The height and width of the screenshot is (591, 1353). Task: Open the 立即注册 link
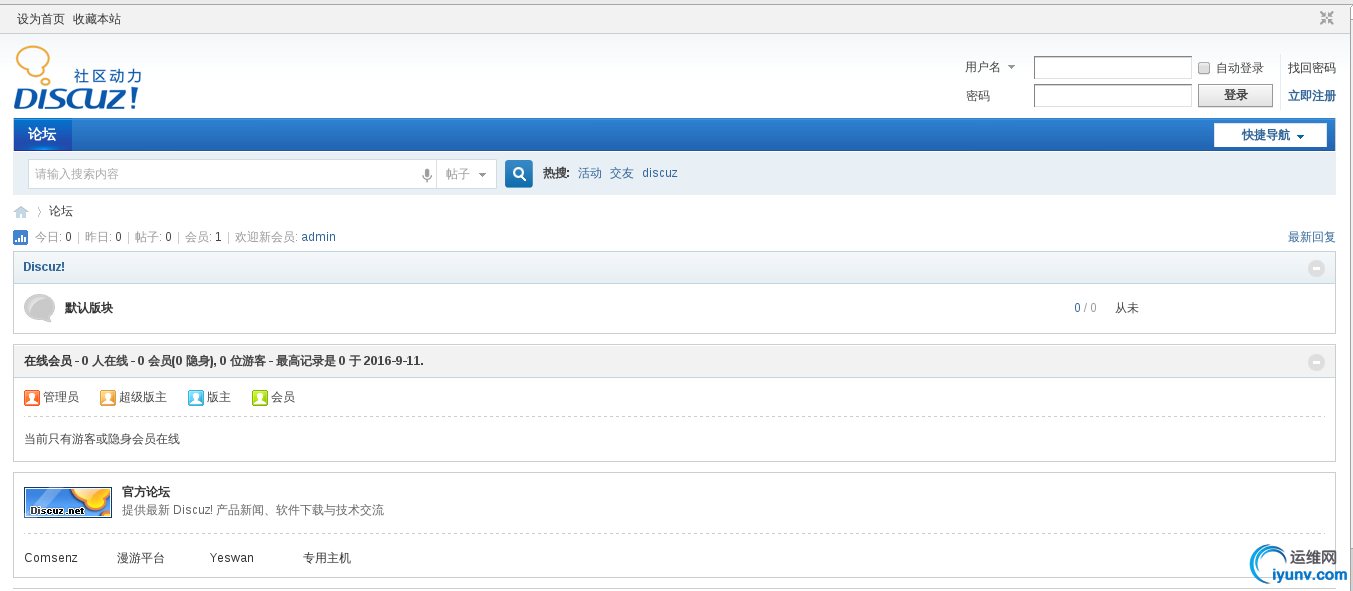pyautogui.click(x=1312, y=96)
